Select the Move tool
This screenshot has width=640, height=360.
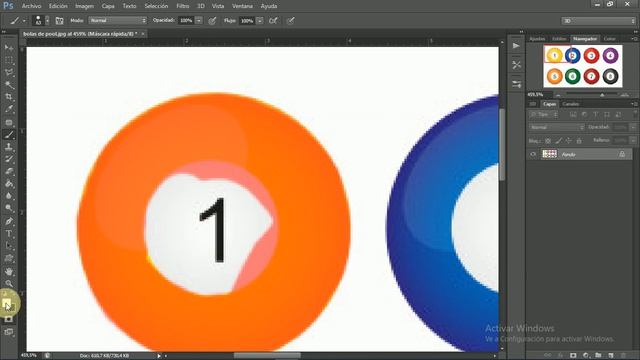tap(9, 48)
